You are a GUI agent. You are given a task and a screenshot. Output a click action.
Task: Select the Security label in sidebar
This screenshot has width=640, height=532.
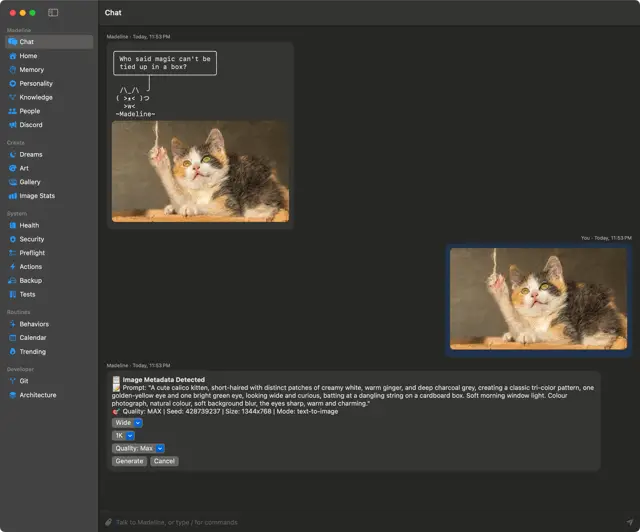tap(32, 239)
